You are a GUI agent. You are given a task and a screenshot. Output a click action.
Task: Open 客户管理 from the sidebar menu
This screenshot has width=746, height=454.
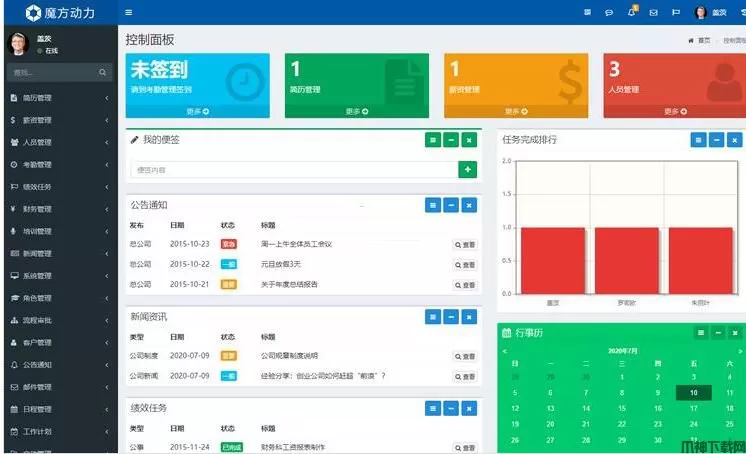coord(58,342)
